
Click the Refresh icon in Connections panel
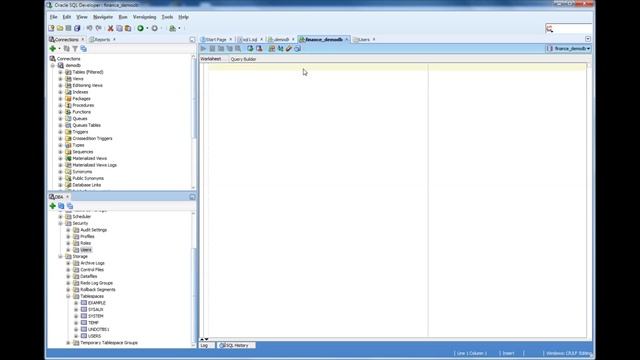point(67,49)
